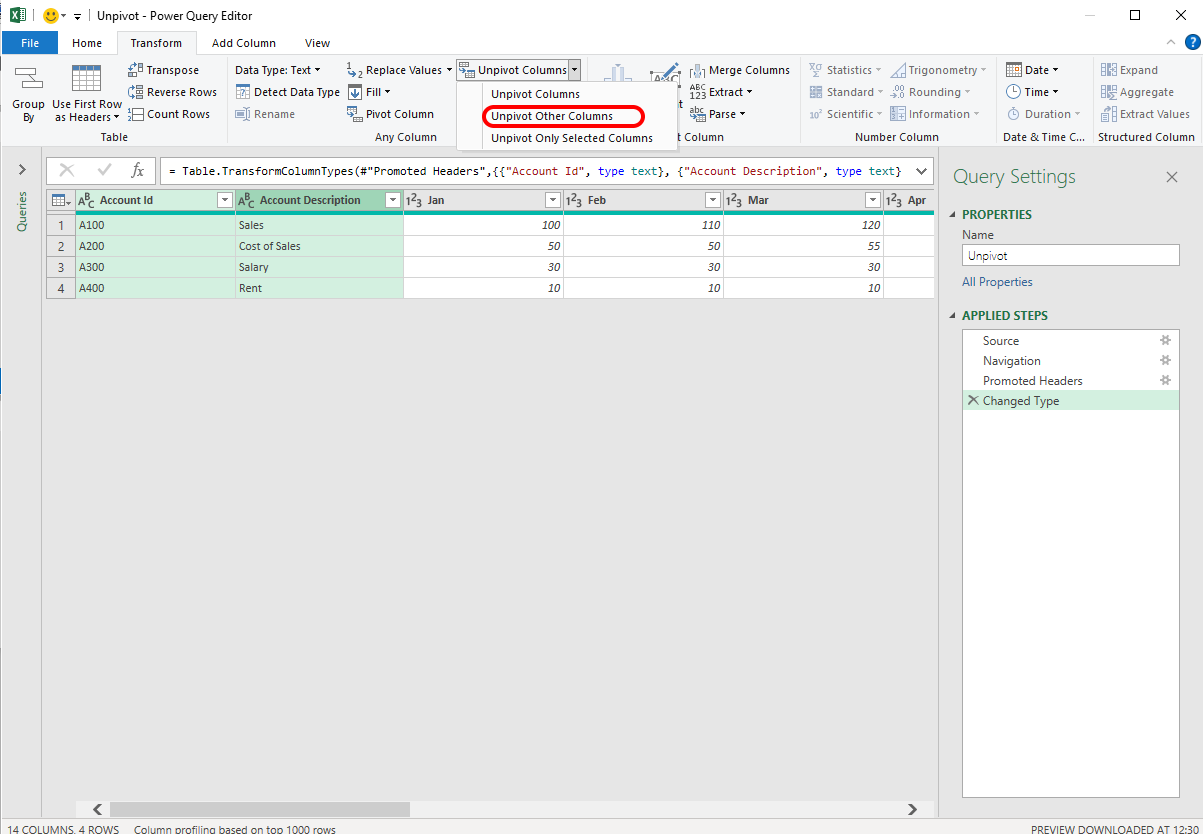The height and width of the screenshot is (834, 1203).
Task: Click the Aggregate tool
Action: (1137, 92)
